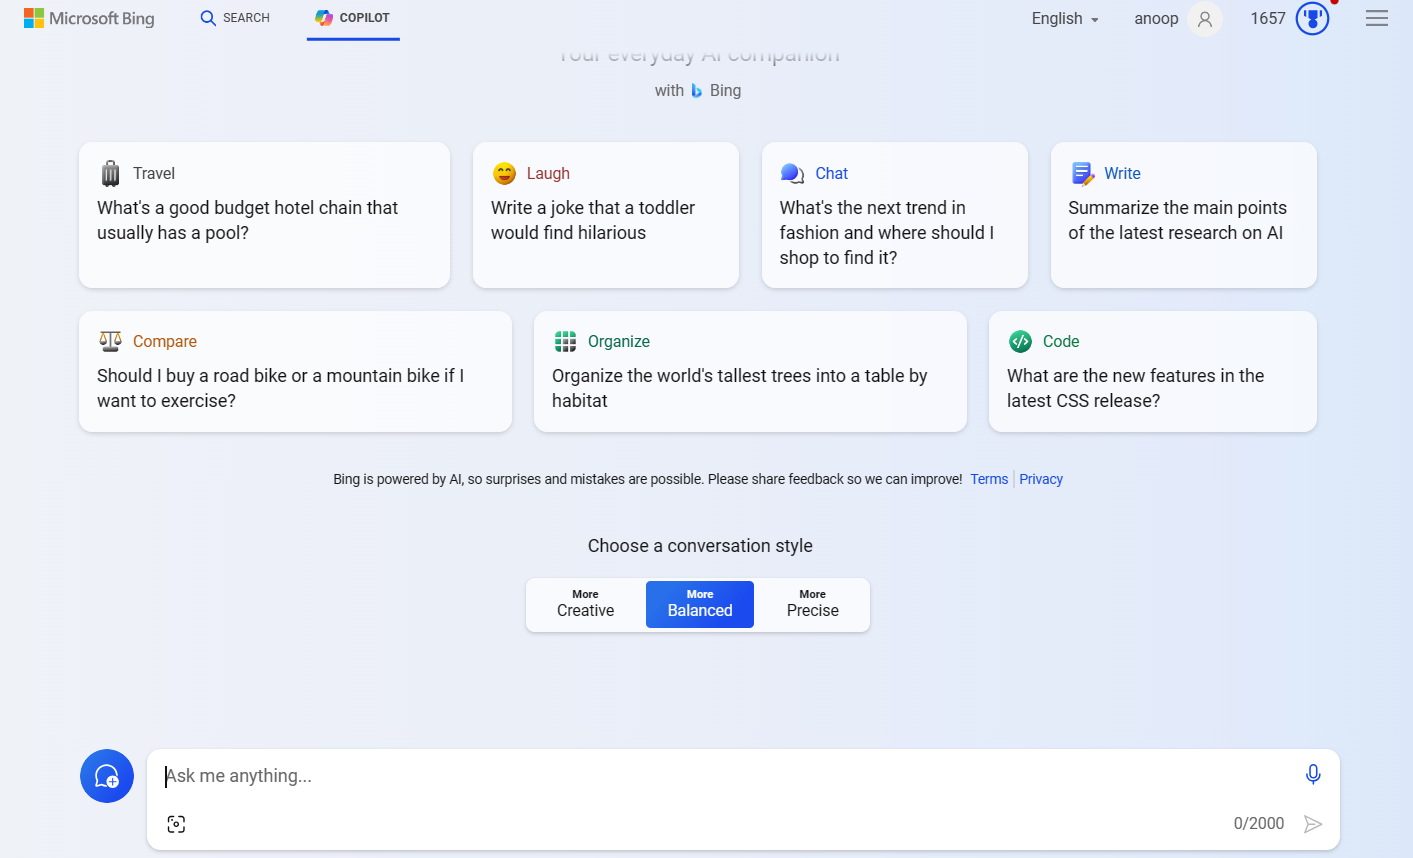This screenshot has width=1413, height=858.
Task: Choose the AI research summary suggestion
Action: pyautogui.click(x=1184, y=215)
